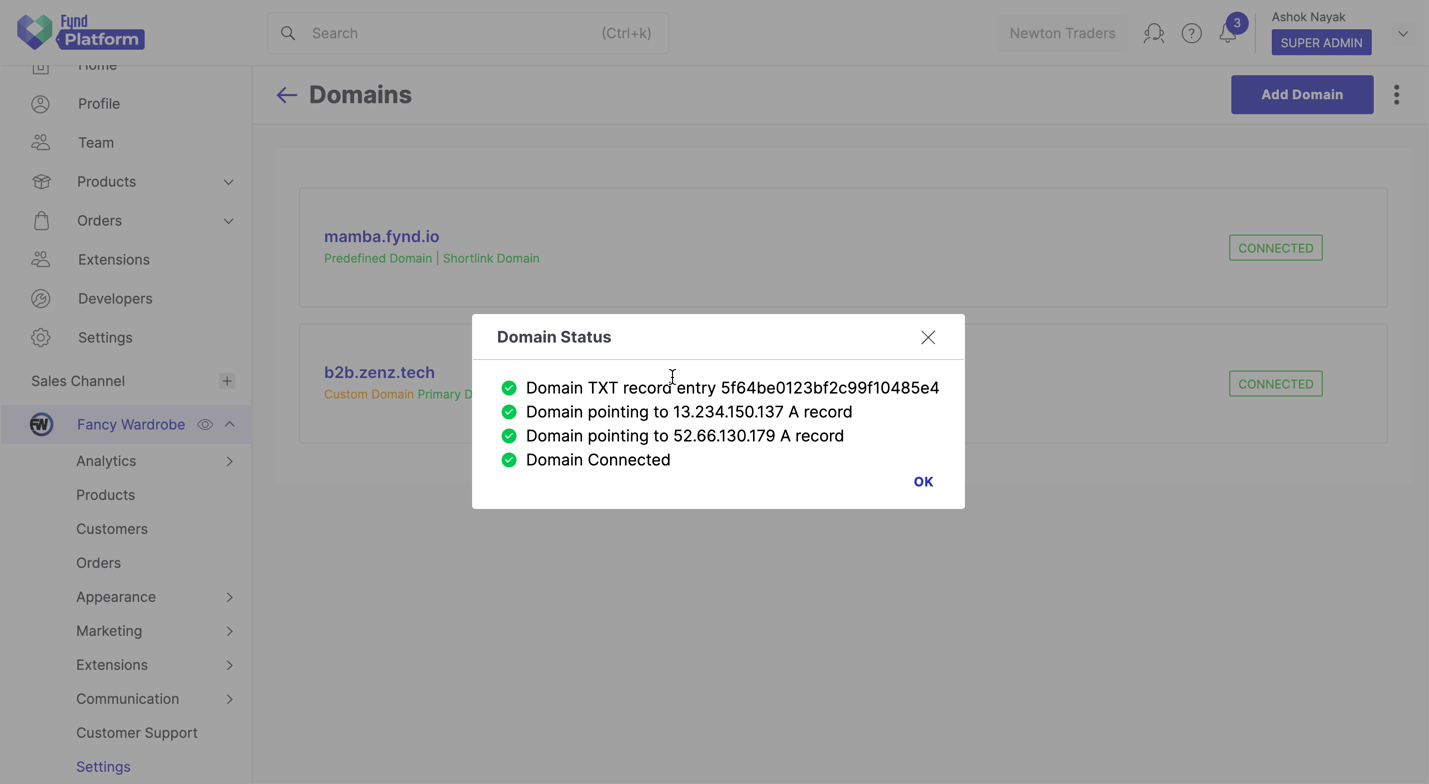Screen dimensions: 1429x784
Task: Open the b2b.zenz.tech domain link
Action: 379,372
